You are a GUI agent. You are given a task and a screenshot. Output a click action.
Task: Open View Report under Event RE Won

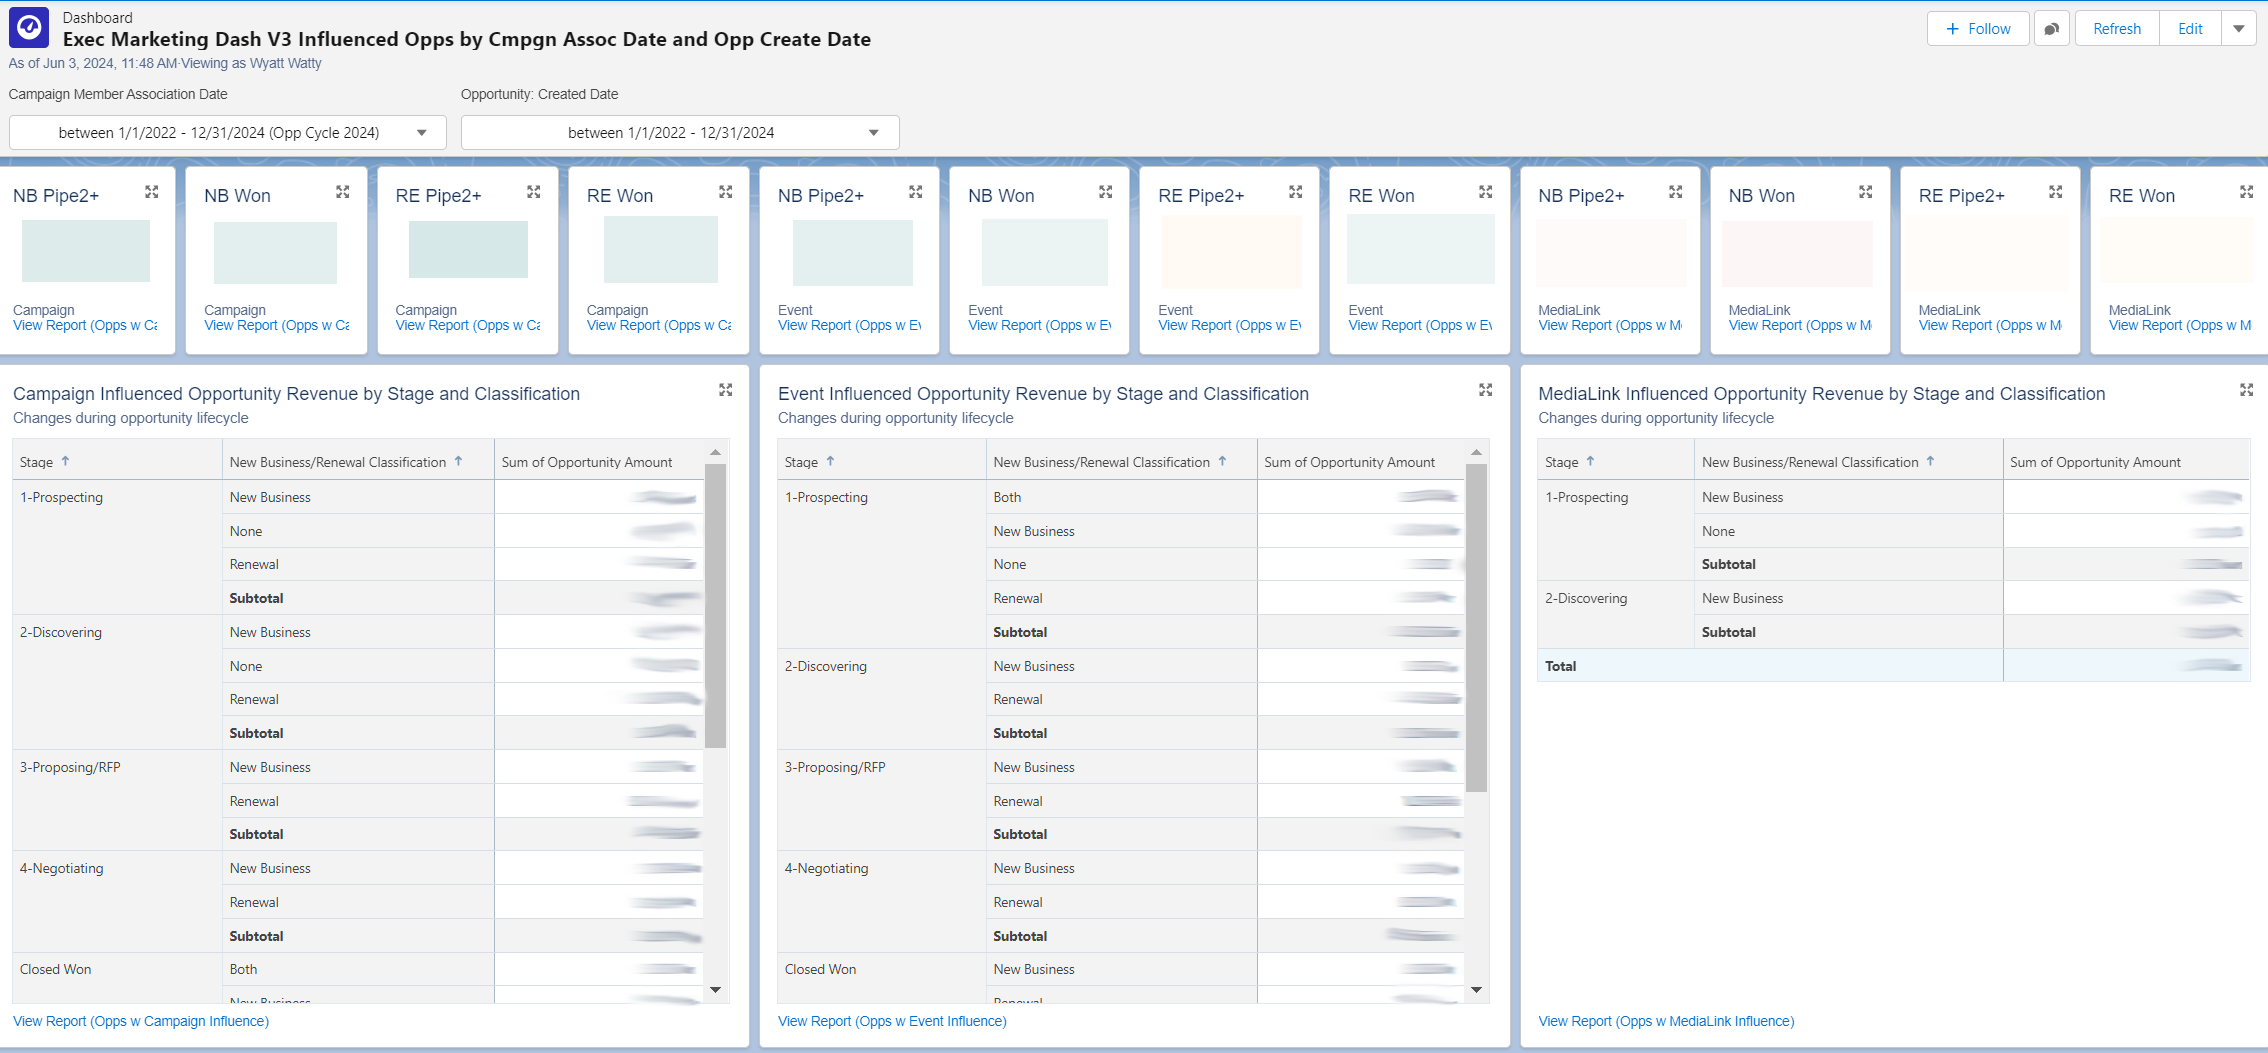coord(1420,325)
